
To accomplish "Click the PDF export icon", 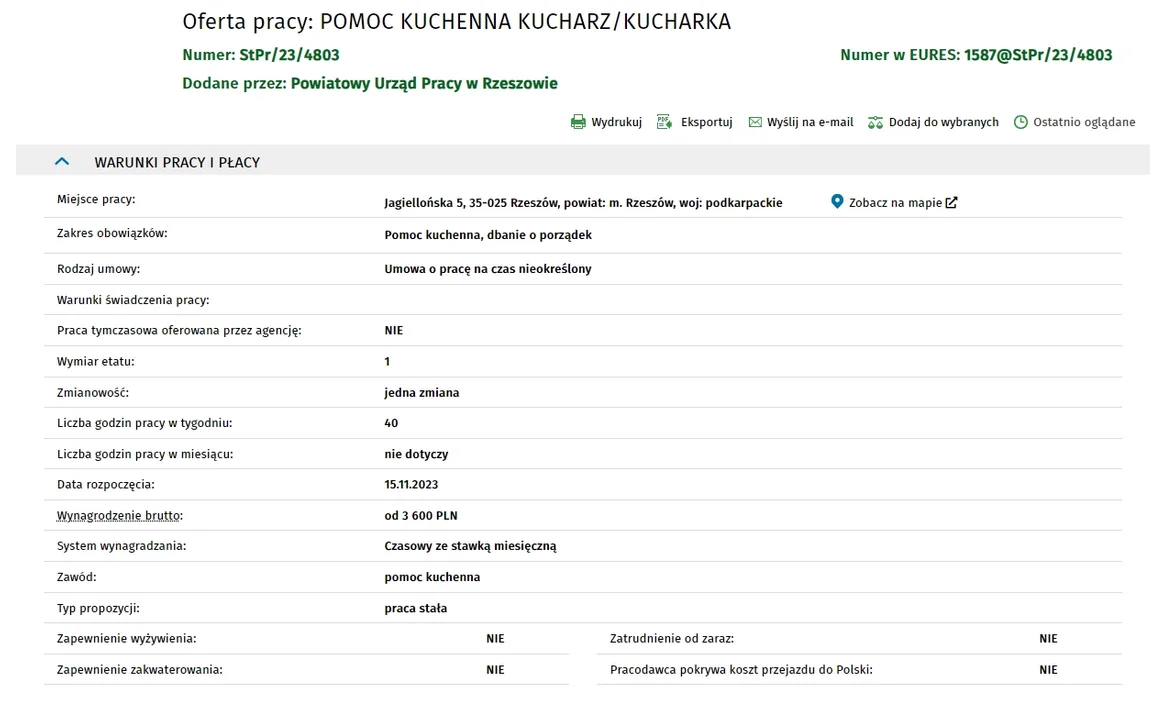I will coord(664,122).
